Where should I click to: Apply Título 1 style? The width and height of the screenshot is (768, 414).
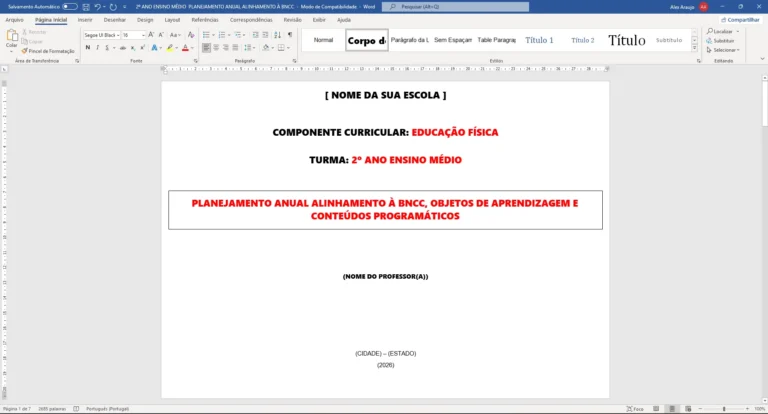point(539,40)
